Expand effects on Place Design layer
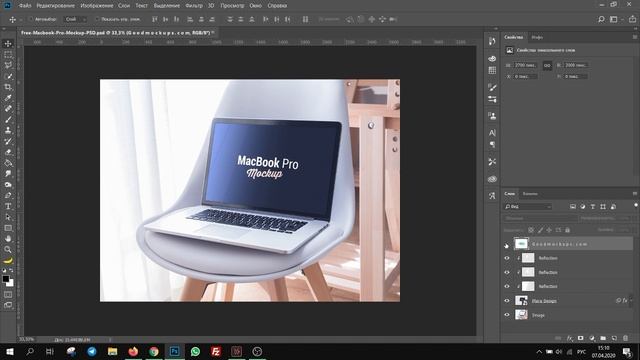 point(631,301)
